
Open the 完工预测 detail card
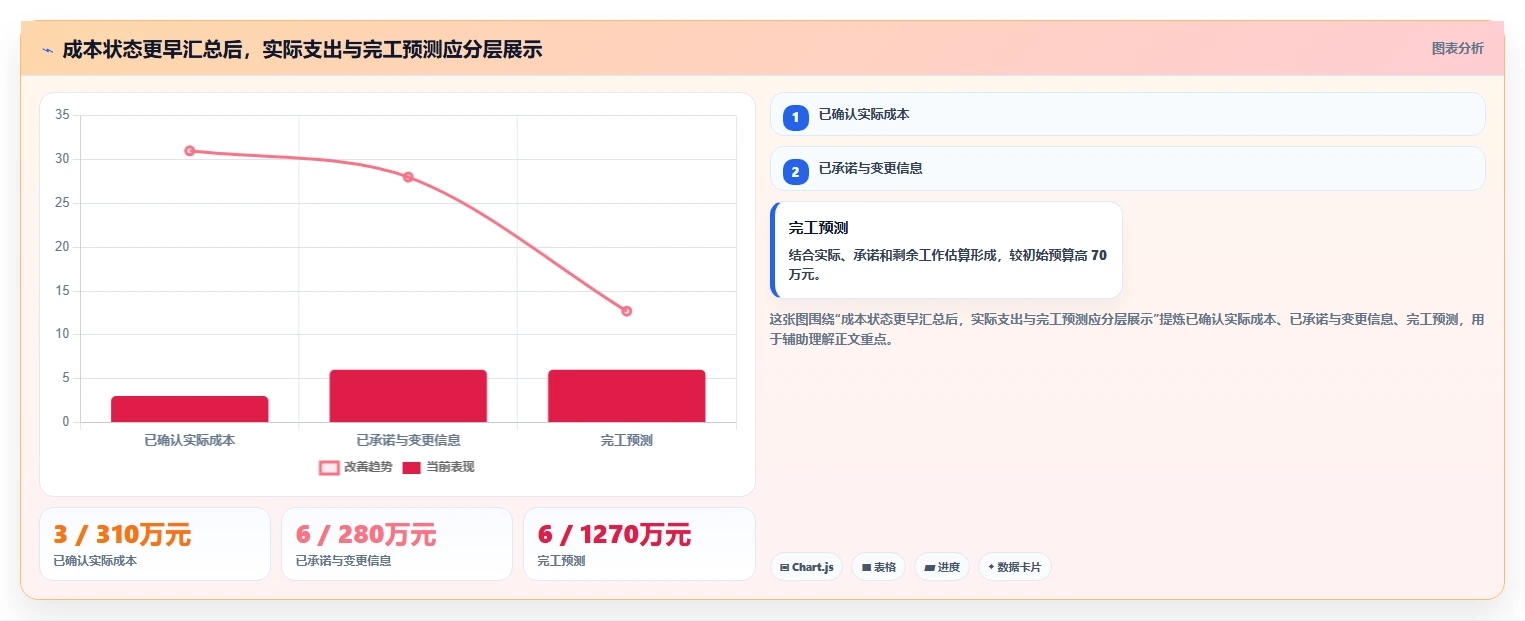click(x=946, y=250)
